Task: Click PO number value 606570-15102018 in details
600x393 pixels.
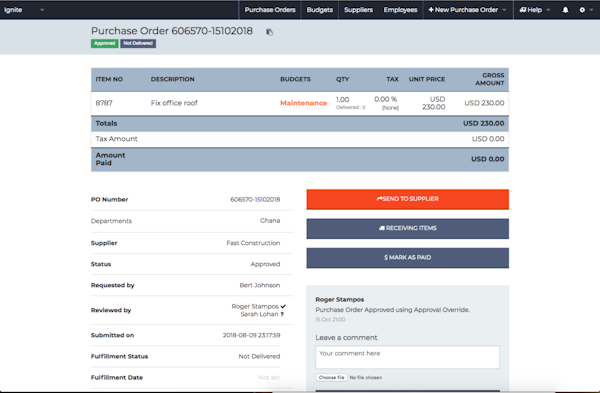Action: point(255,199)
